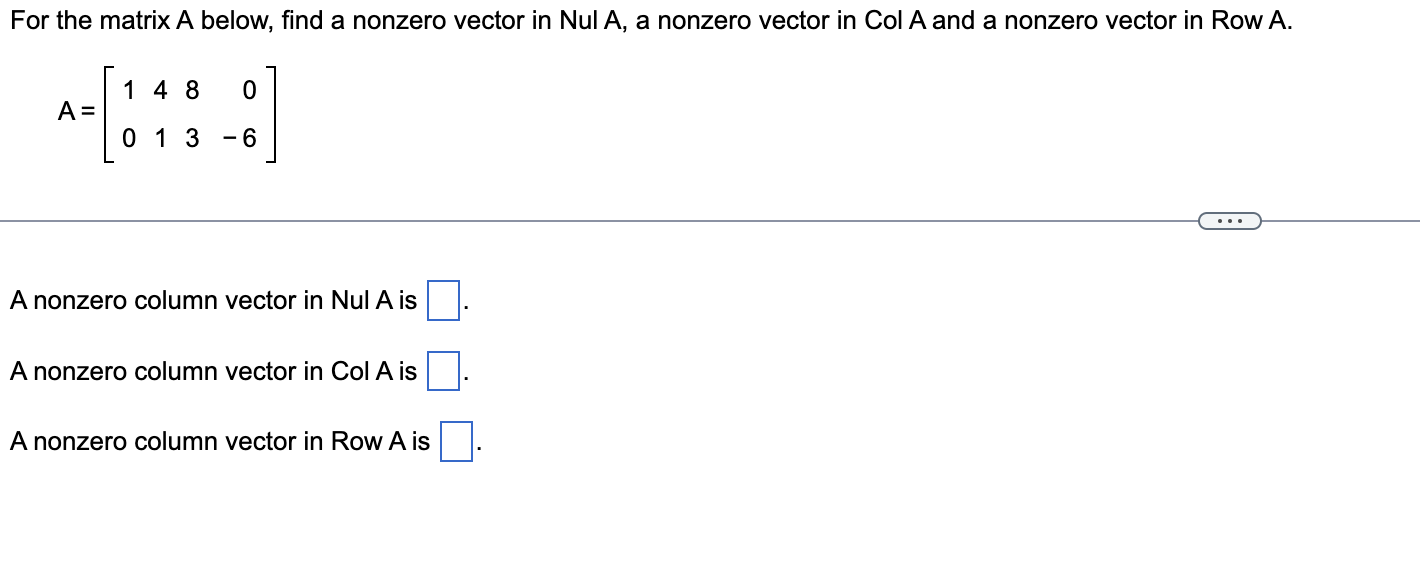Click the entry 8 in matrix A
1420x588 pixels.
coord(191,90)
